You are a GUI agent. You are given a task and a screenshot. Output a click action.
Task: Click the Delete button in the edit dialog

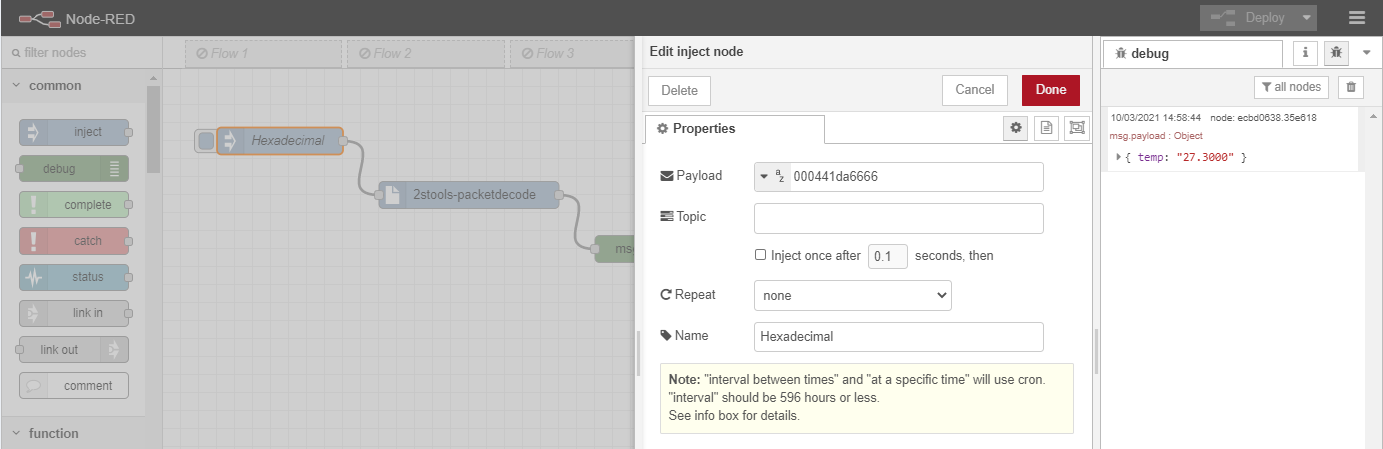pyautogui.click(x=679, y=90)
